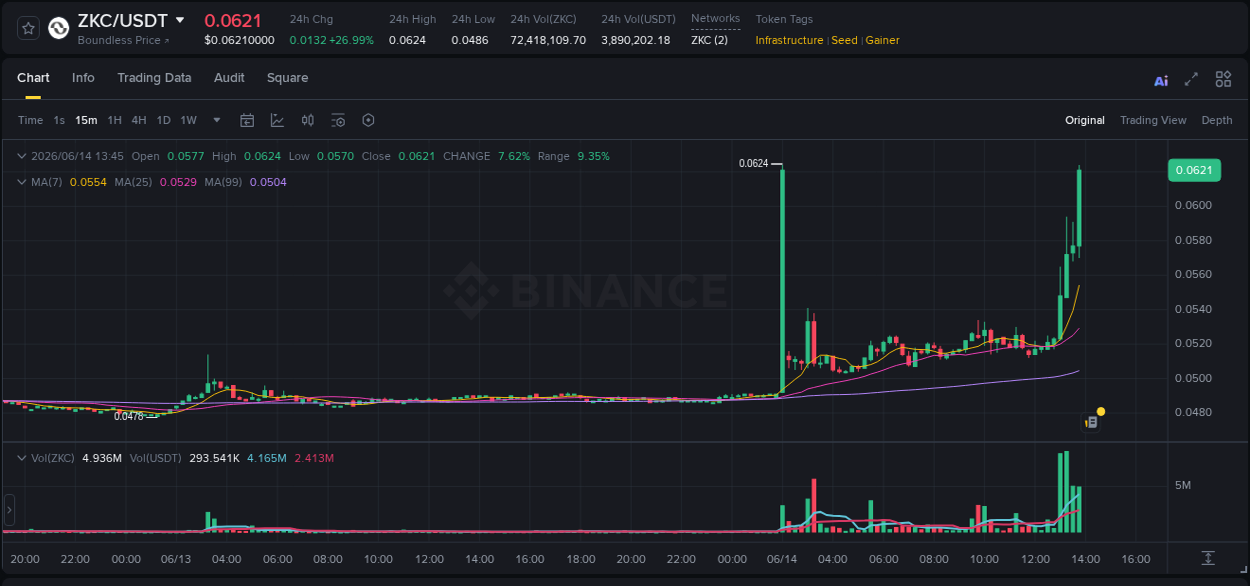Switch to the Audit tab
The width and height of the screenshot is (1250, 586).
tap(229, 78)
